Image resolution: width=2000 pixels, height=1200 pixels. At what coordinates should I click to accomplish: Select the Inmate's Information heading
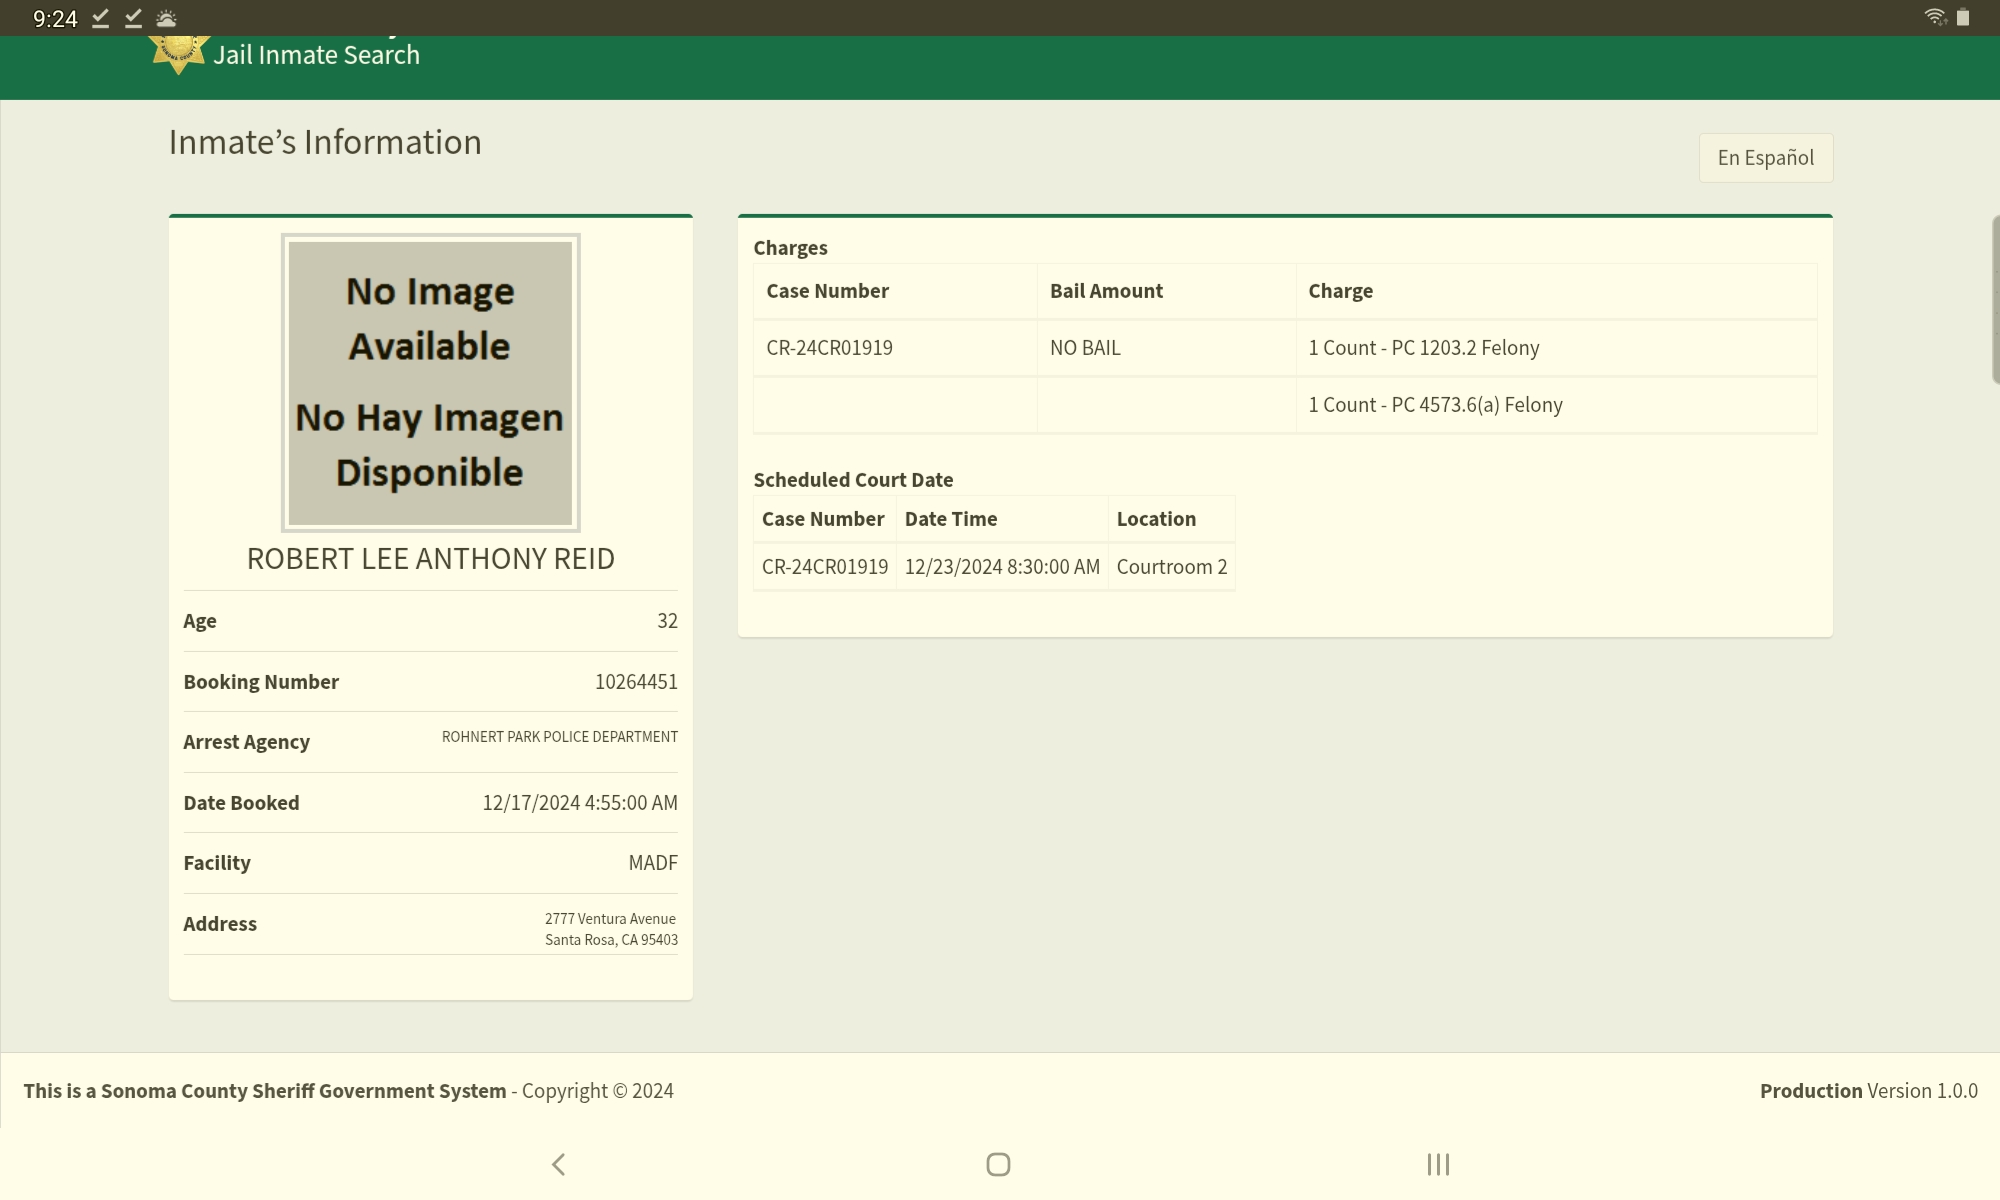coord(325,142)
